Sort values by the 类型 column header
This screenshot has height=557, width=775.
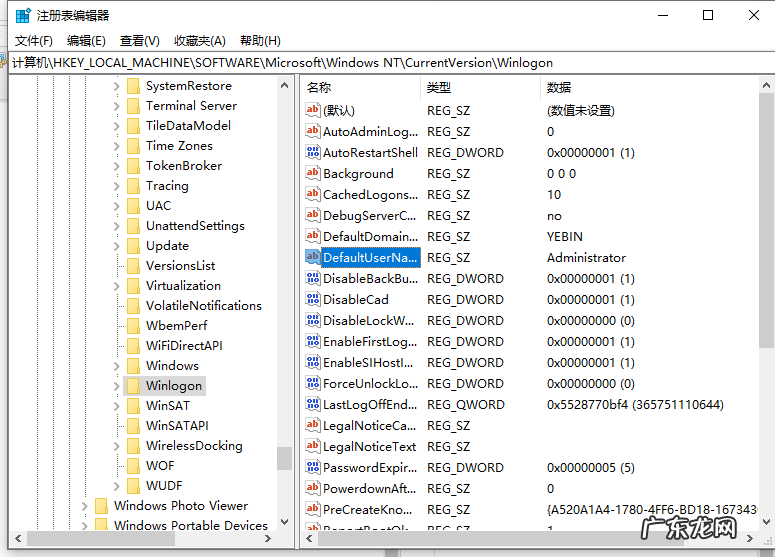point(481,87)
